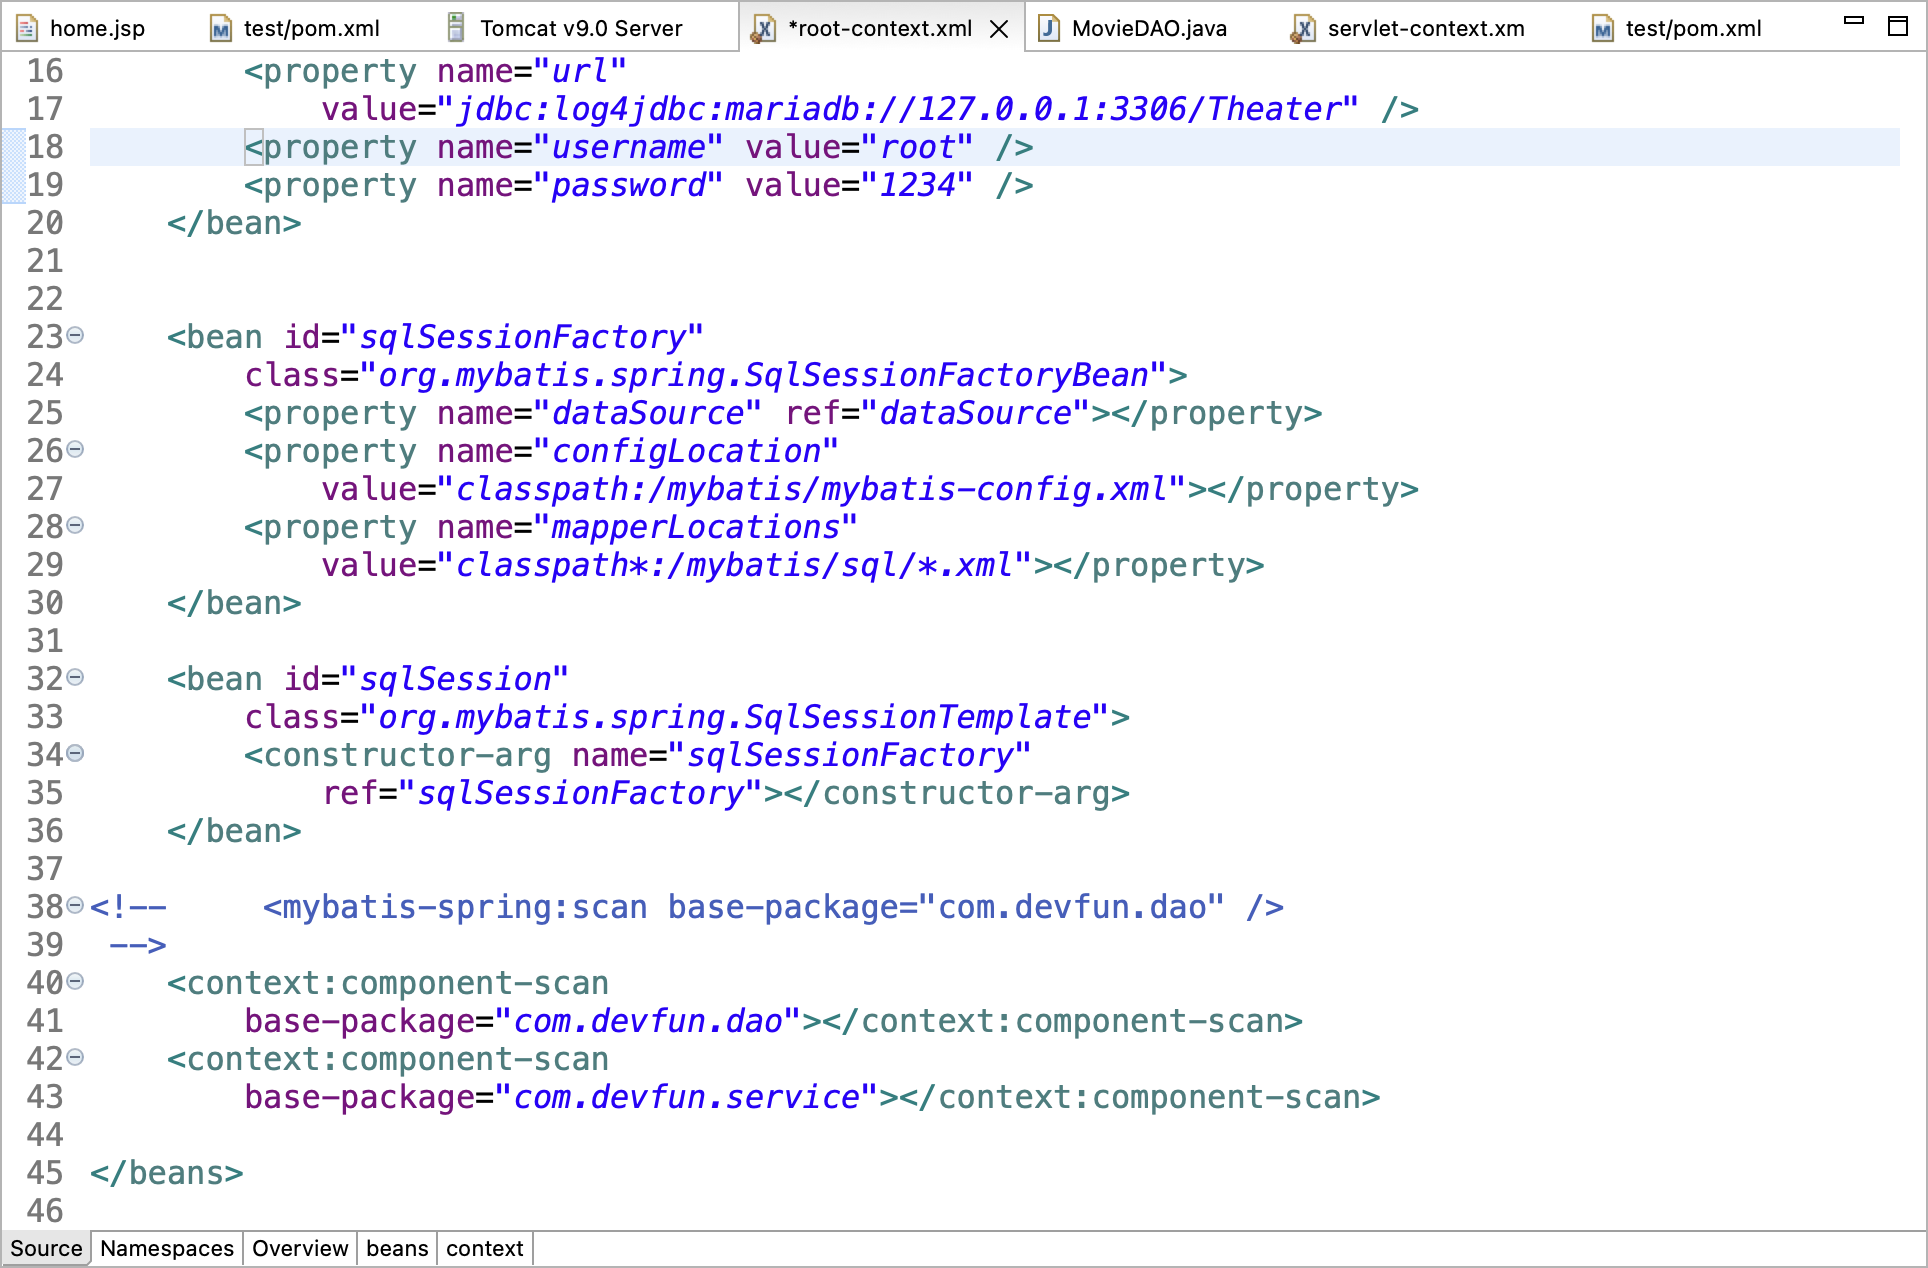Fold the constructor-arg at line 34
The width and height of the screenshot is (1928, 1268).
[x=75, y=754]
